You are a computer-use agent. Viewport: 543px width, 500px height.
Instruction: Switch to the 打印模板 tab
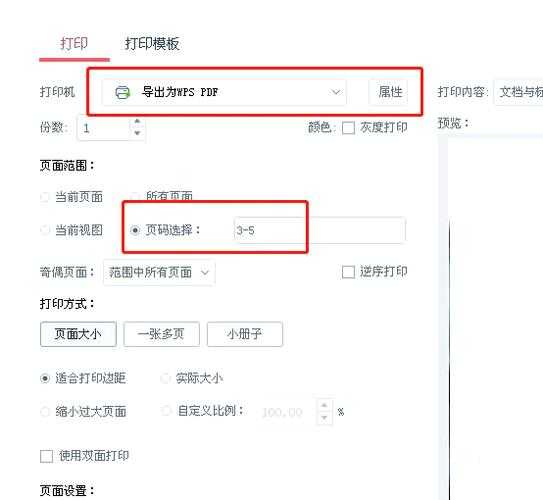152,44
